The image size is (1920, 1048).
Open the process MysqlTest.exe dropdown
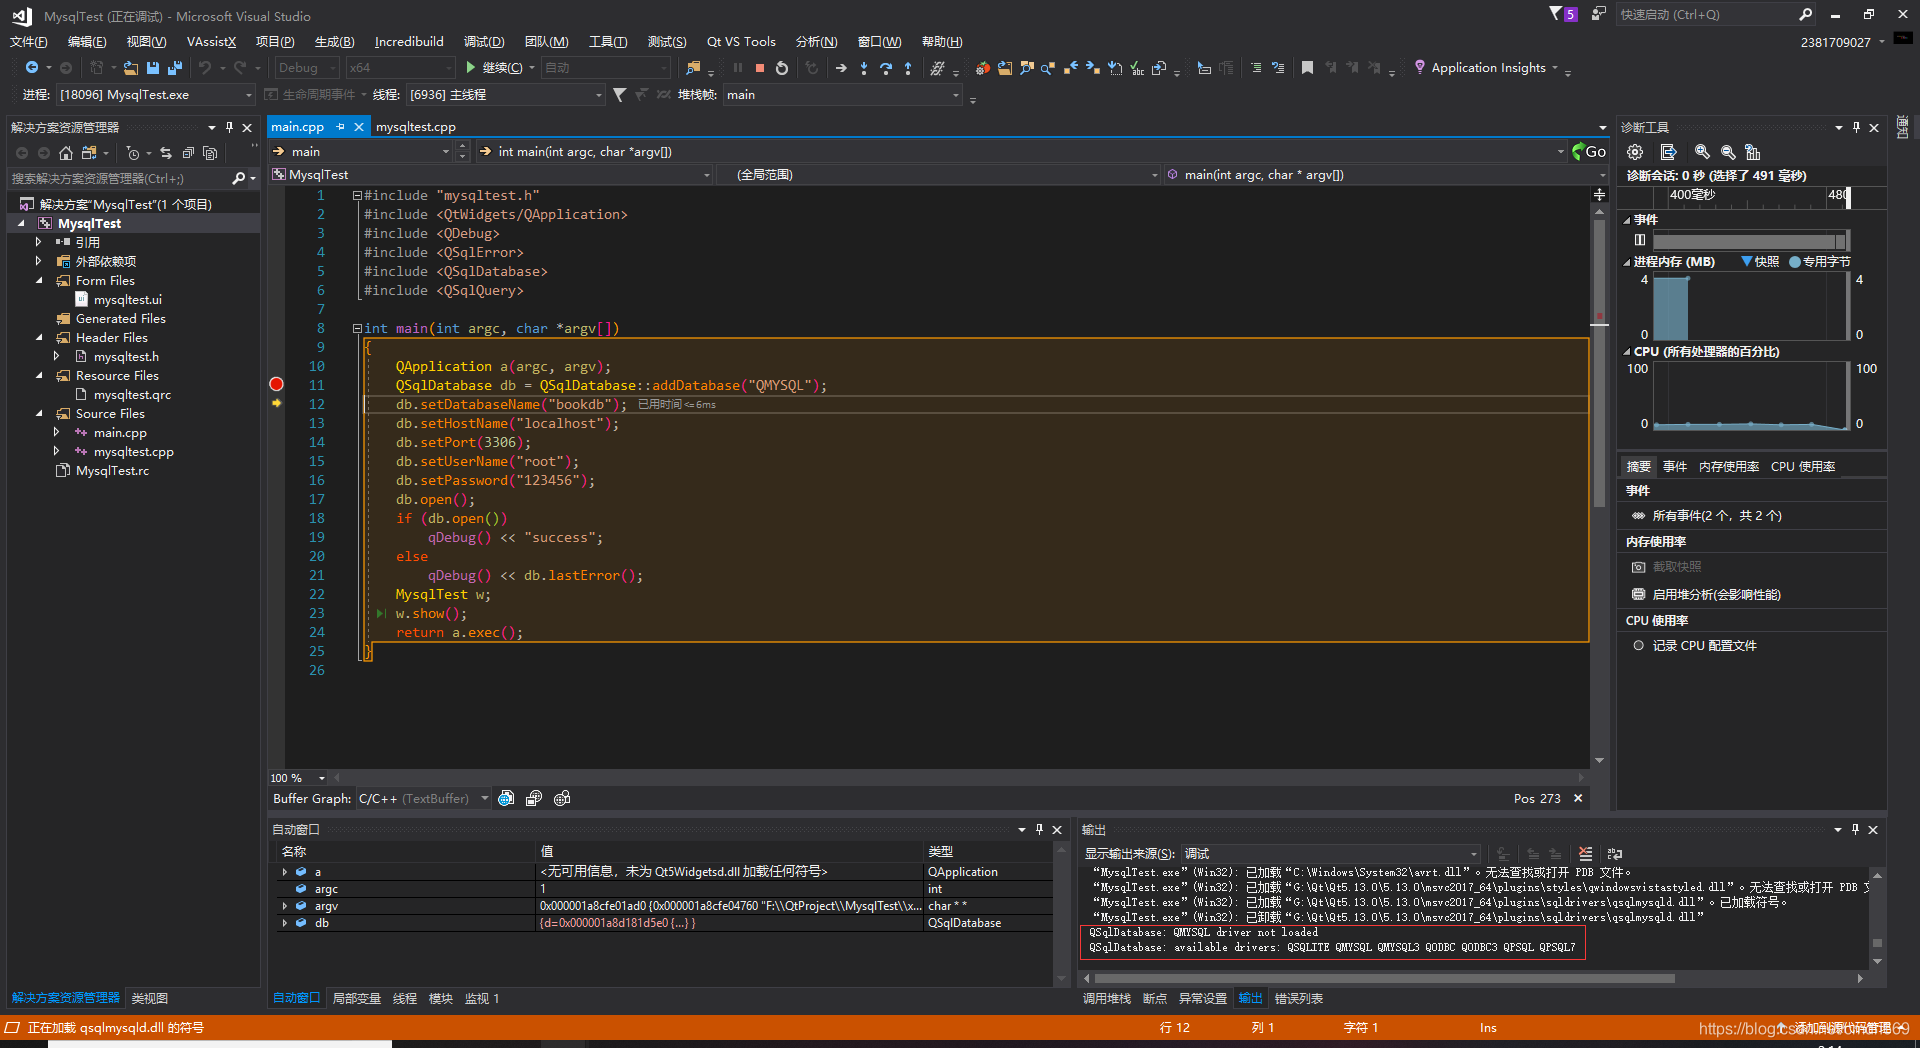pyautogui.click(x=248, y=95)
